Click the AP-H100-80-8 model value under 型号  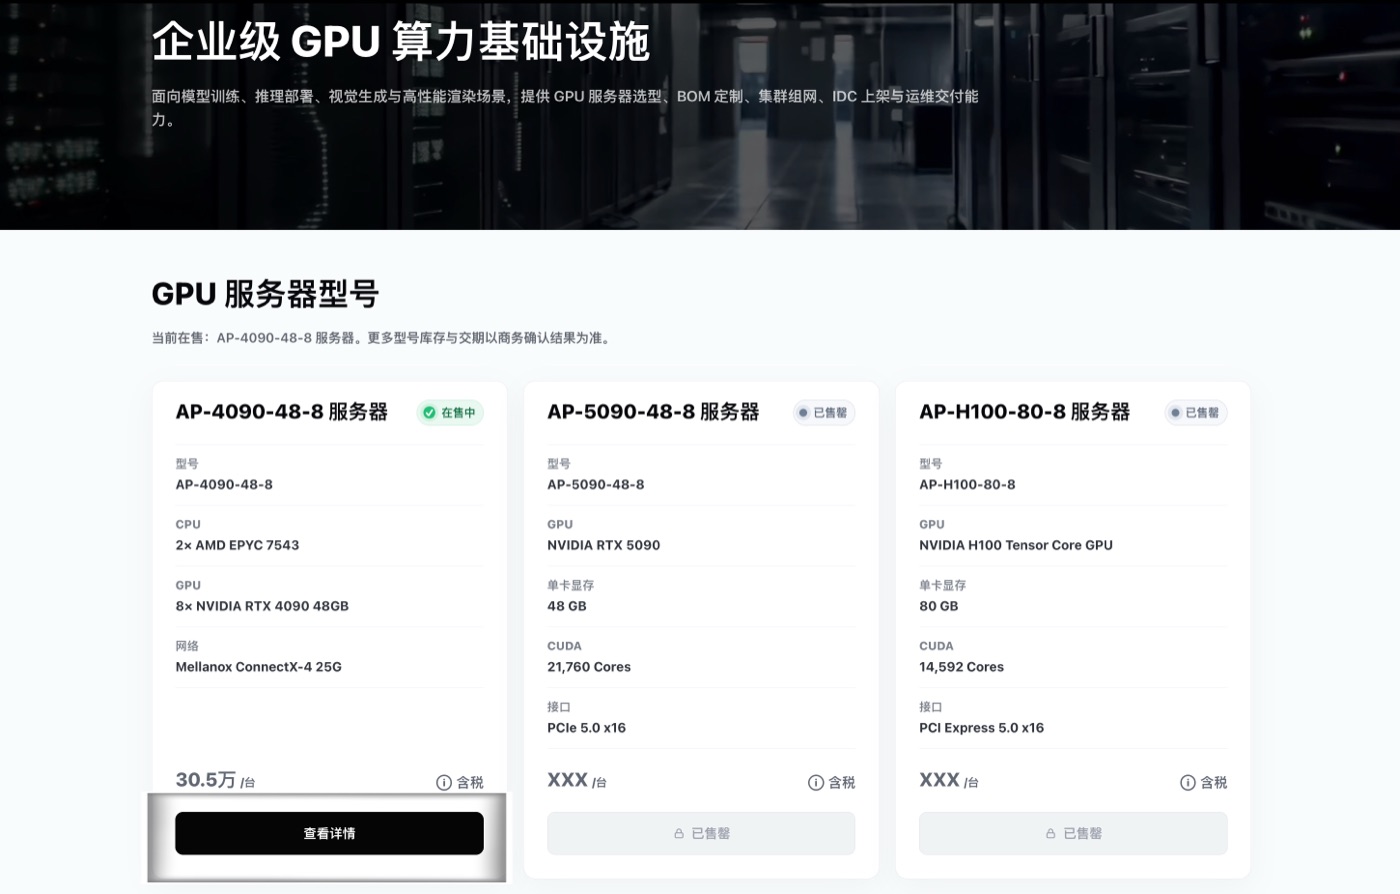click(x=967, y=484)
